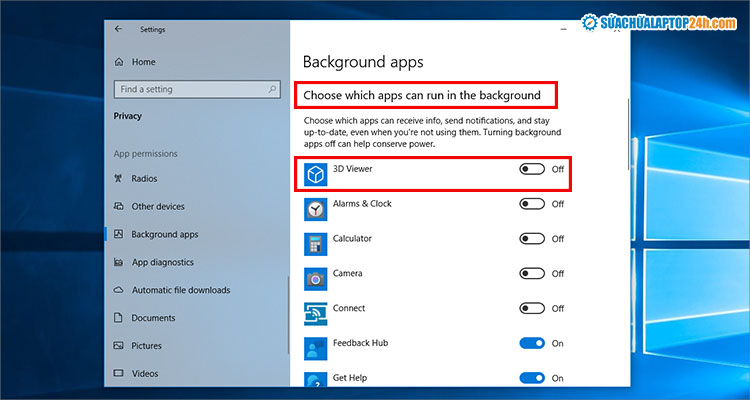Viewport: 750px width, 400px height.
Task: Click the Camera app name
Action: coord(348,273)
